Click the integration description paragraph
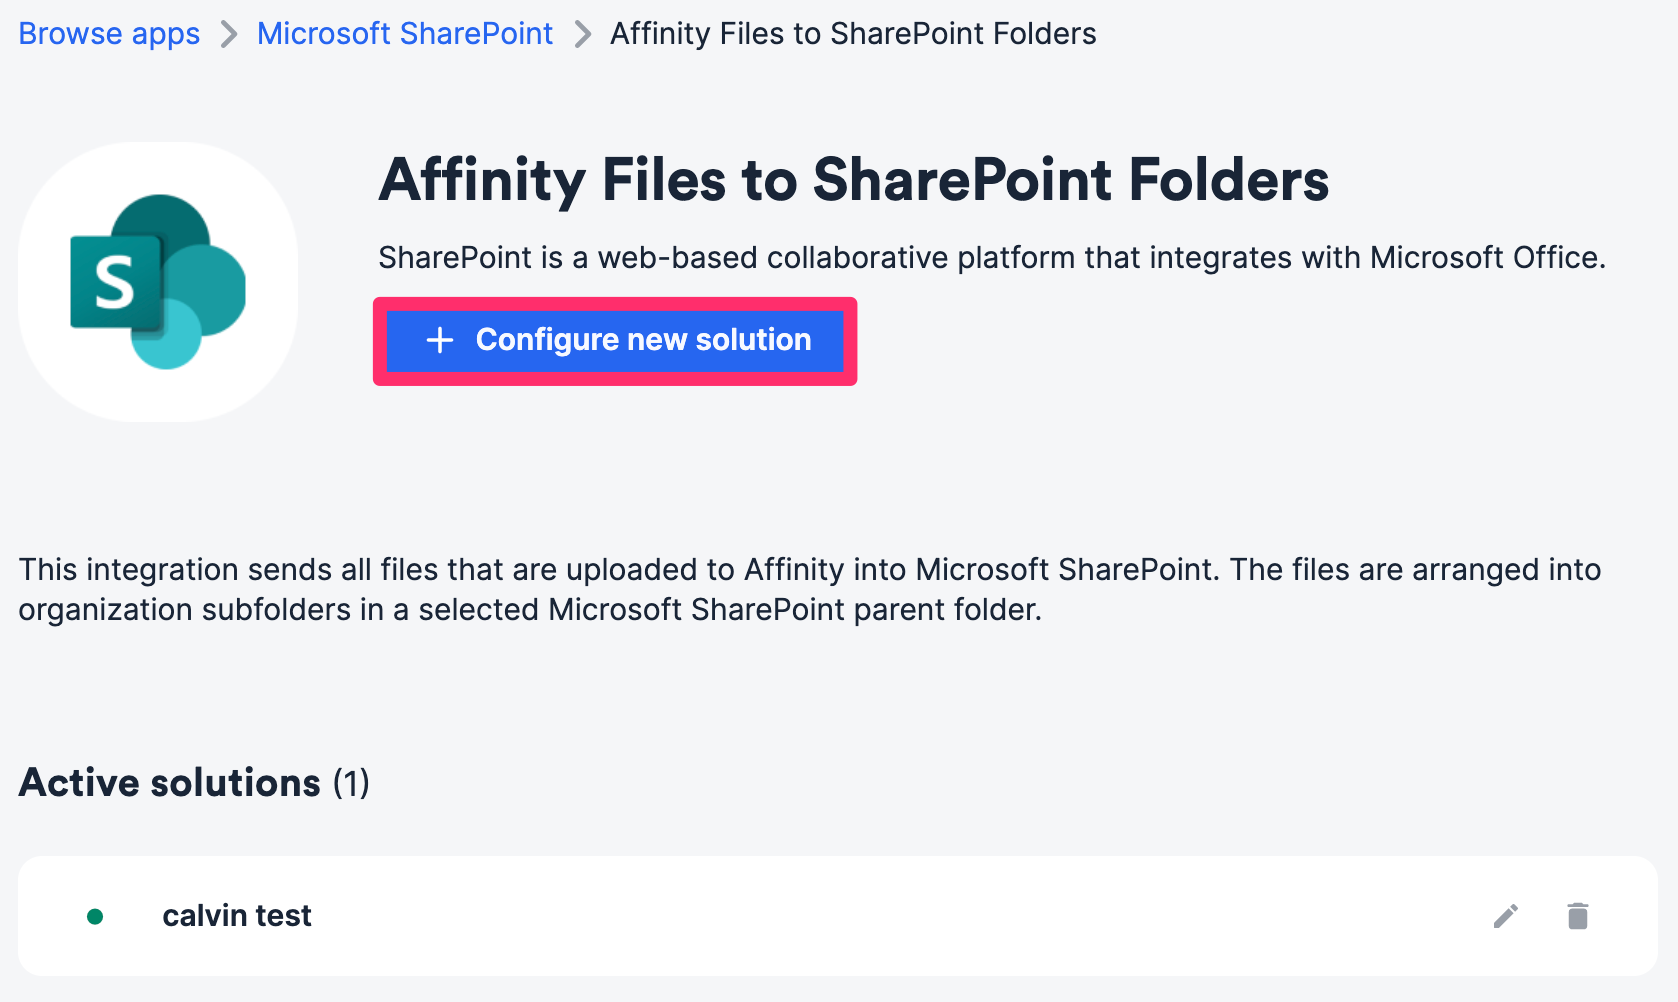This screenshot has width=1678, height=1002. (808, 589)
